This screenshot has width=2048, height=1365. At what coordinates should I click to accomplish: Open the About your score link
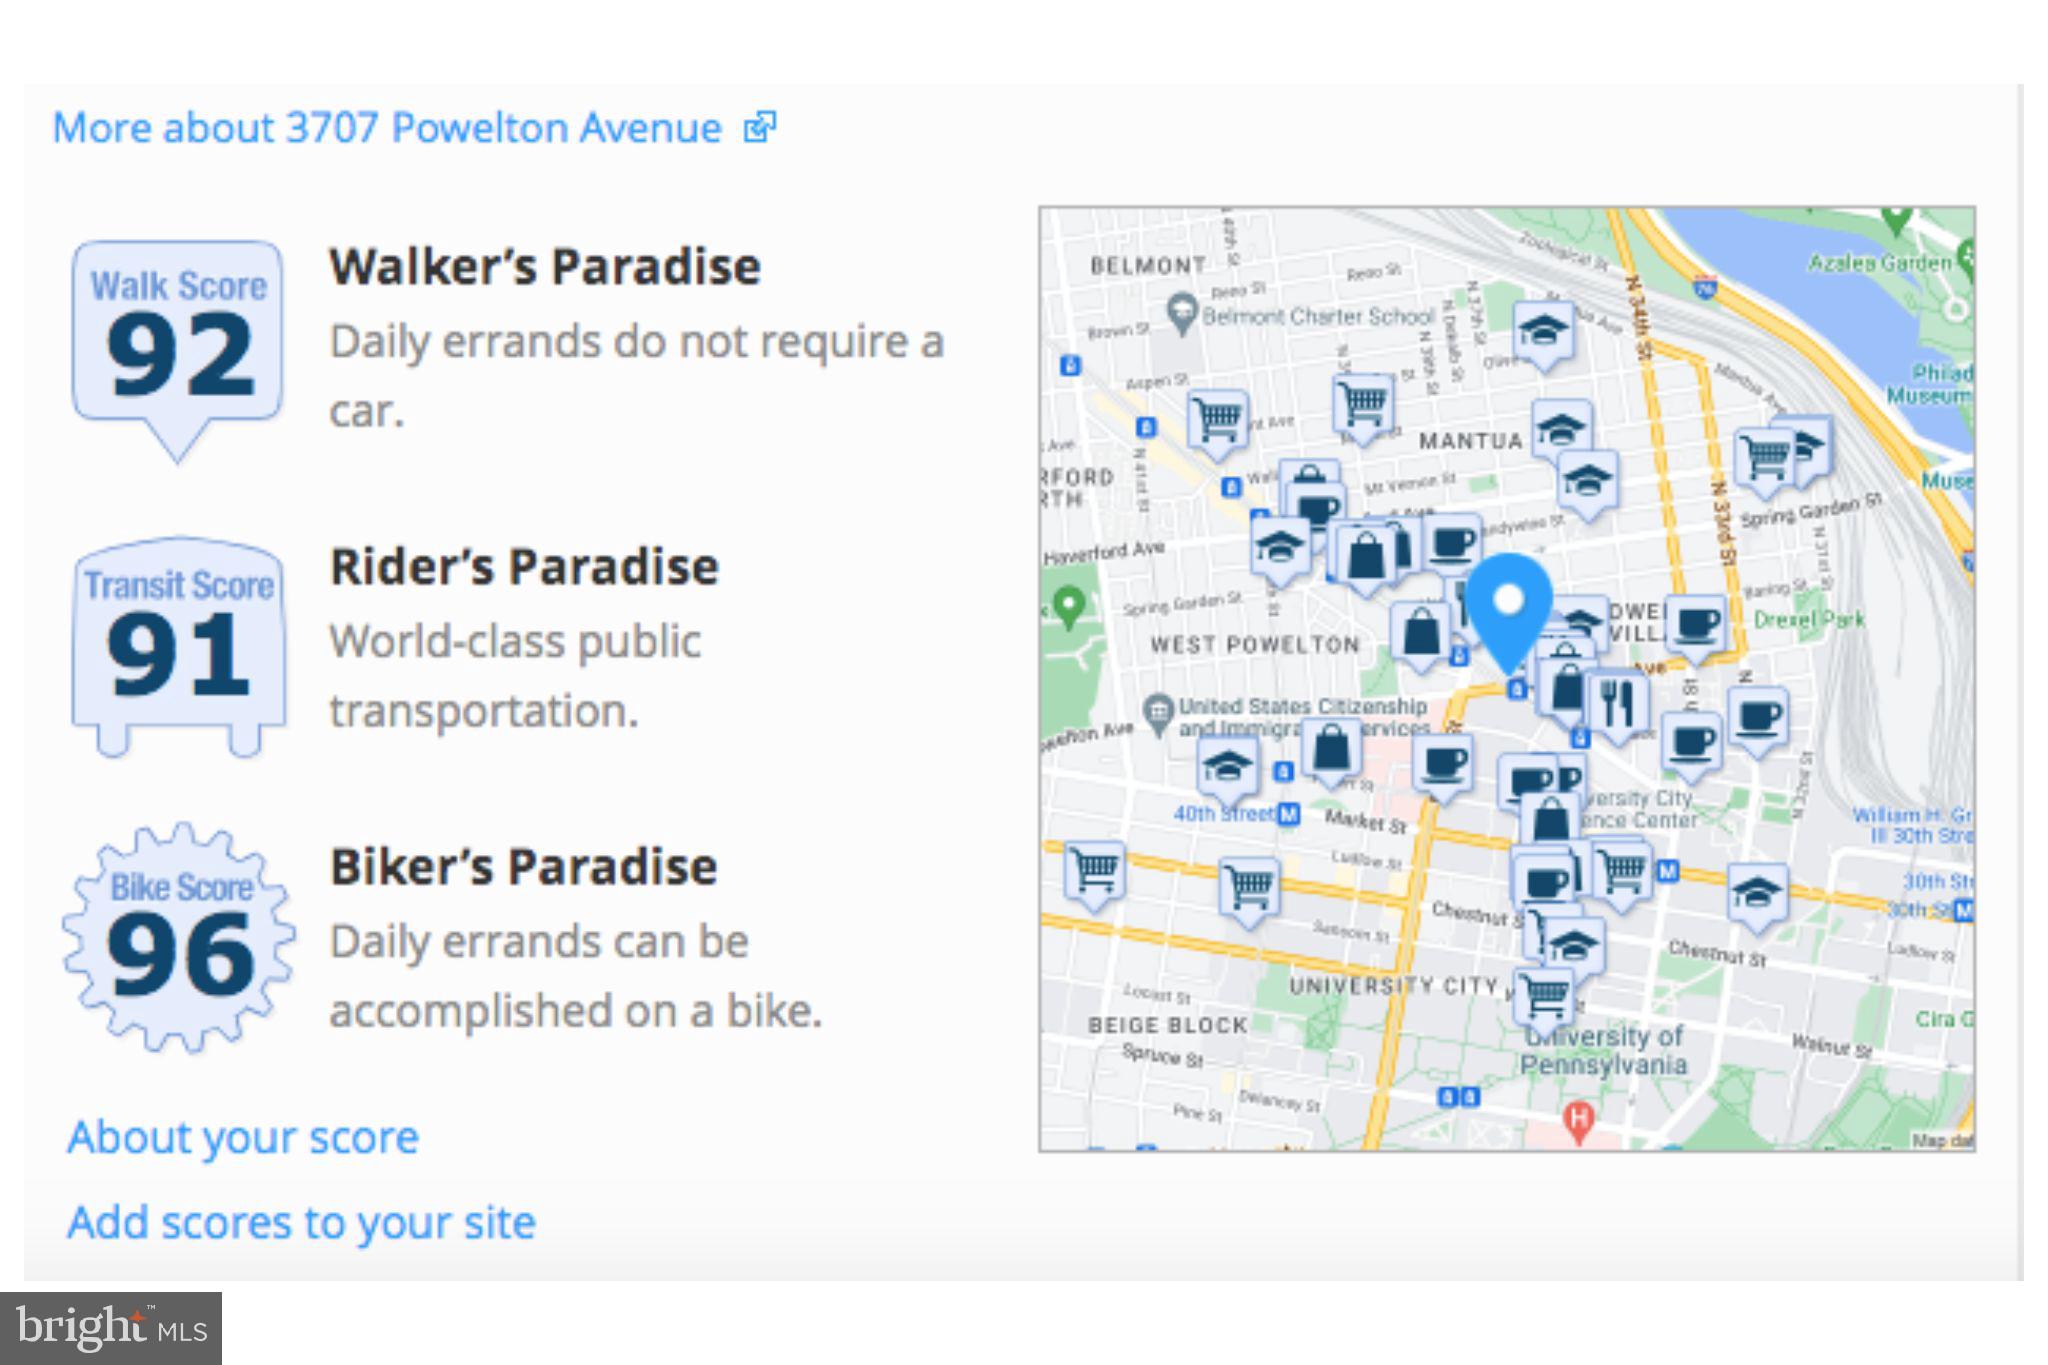[243, 1137]
